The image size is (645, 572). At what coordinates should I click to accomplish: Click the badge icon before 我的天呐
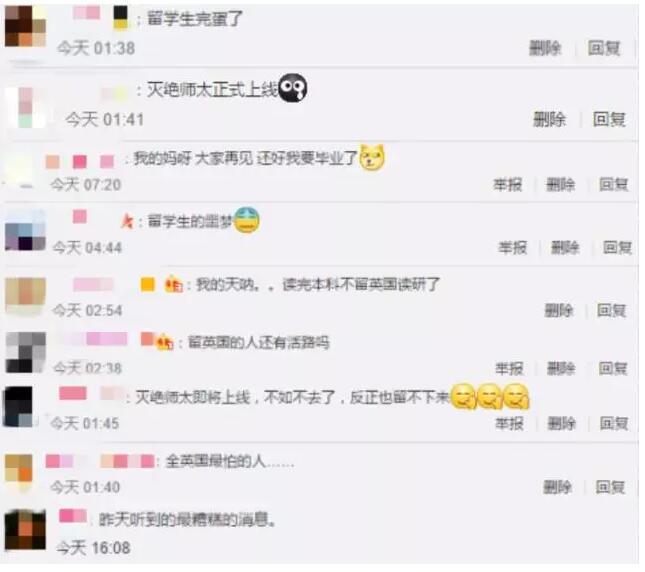coord(173,285)
